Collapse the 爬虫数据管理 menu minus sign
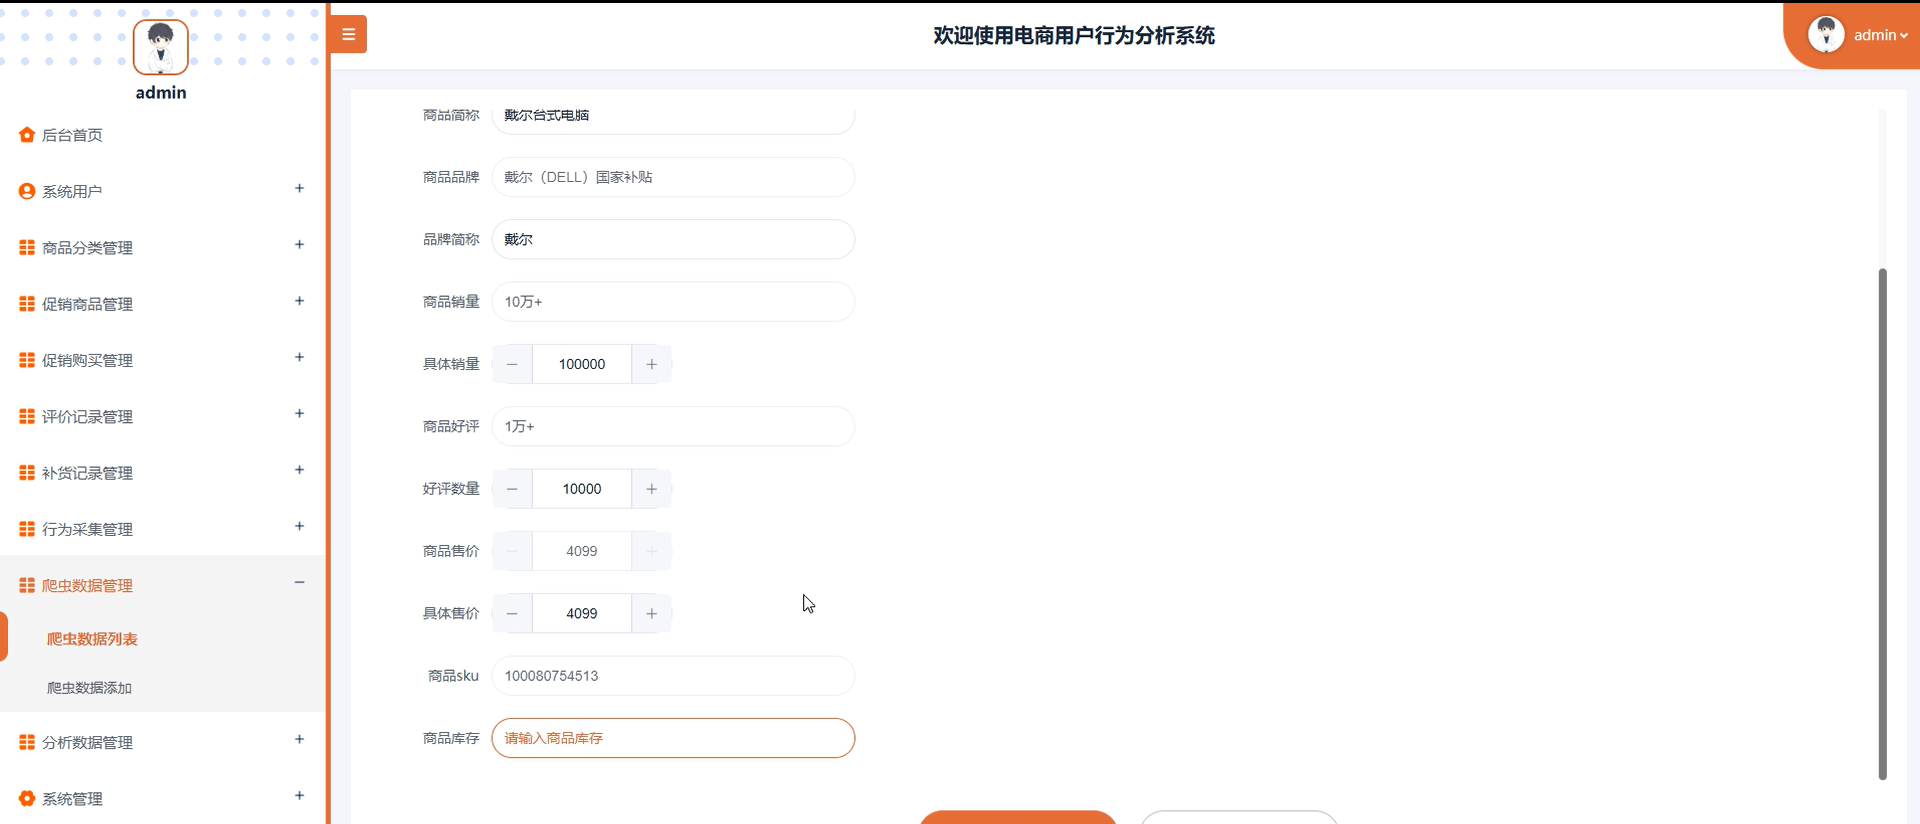This screenshot has height=824, width=1920. click(299, 582)
